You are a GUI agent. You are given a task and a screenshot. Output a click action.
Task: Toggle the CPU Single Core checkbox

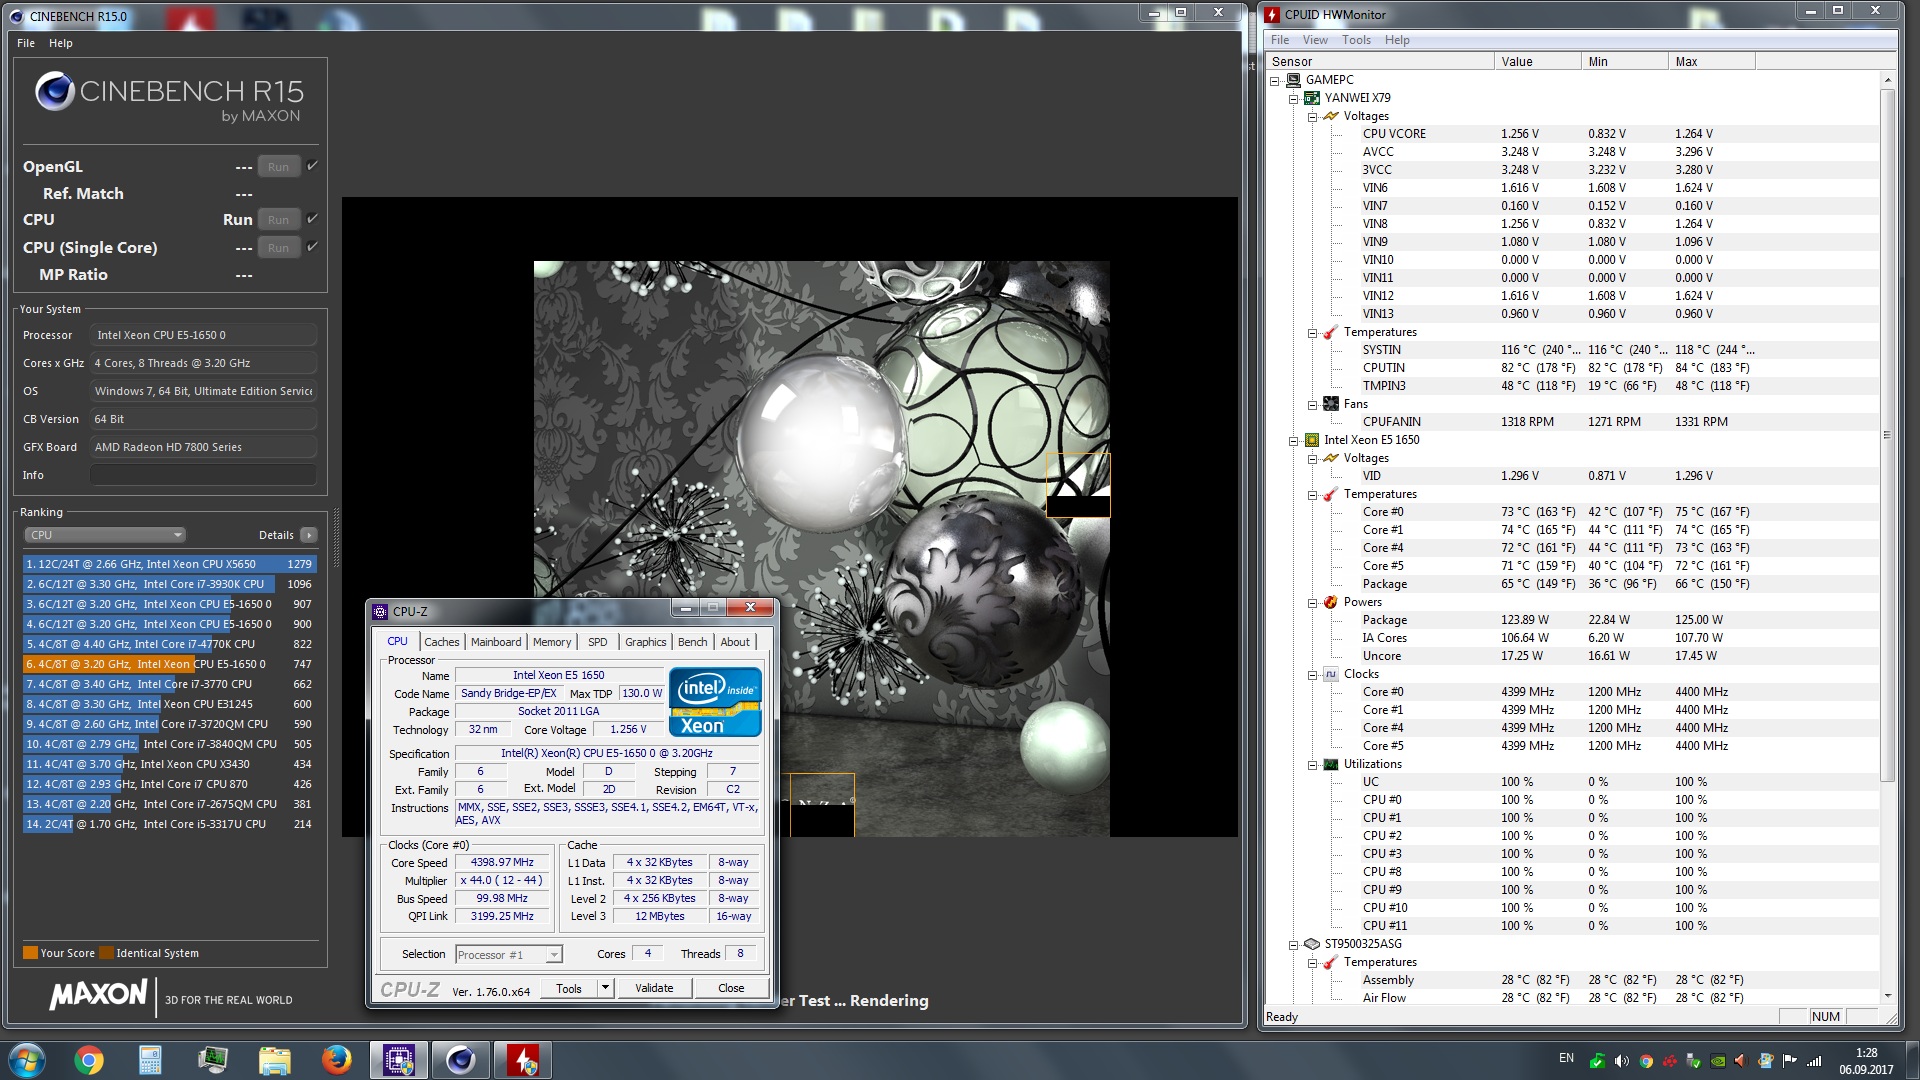(312, 247)
